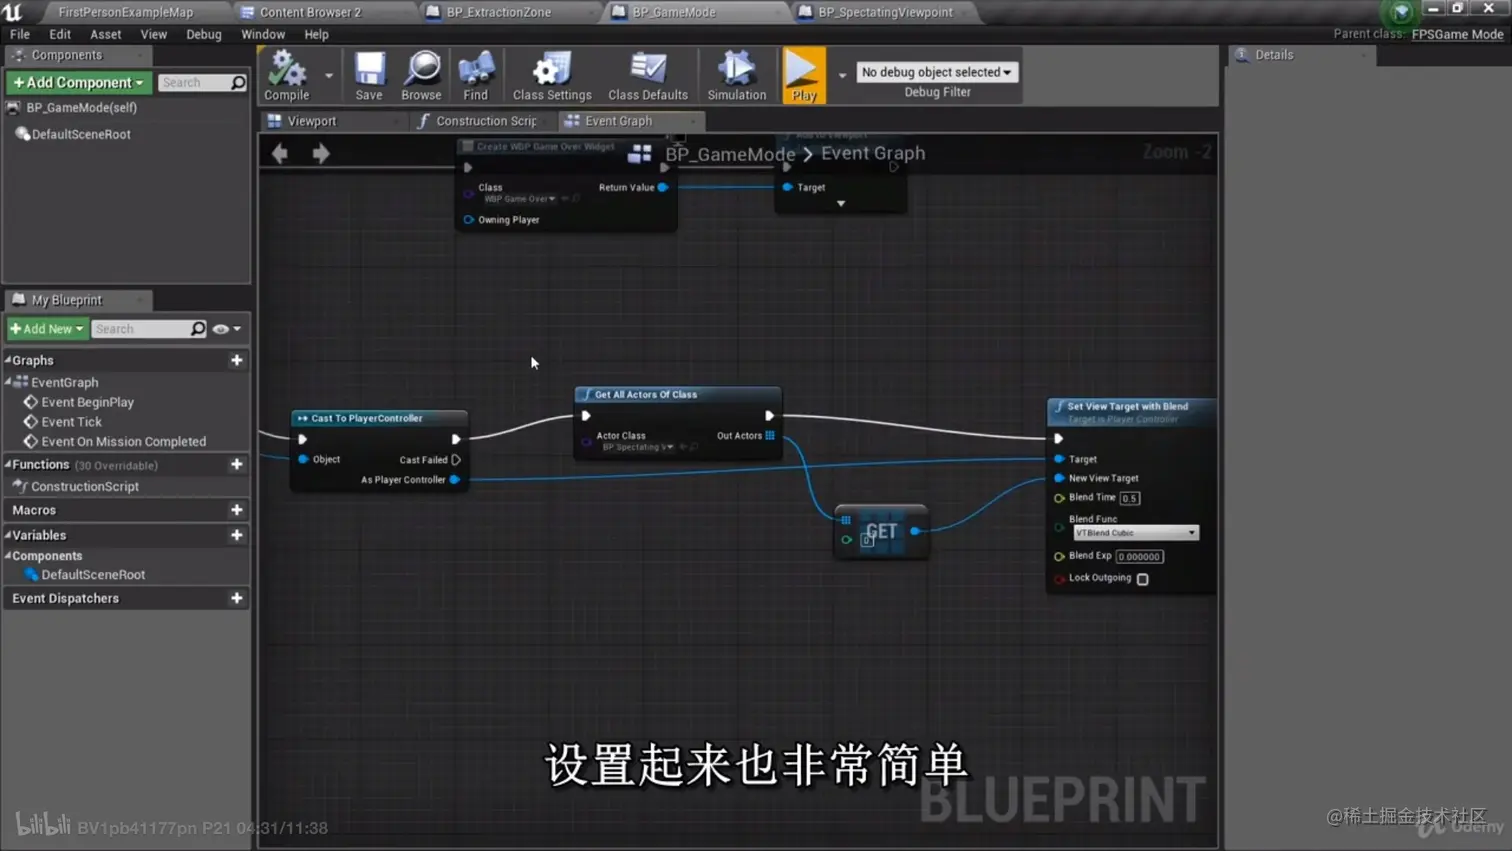Screen dimensions: 1512x851
Task: Open the FPSGame Mode parent class link
Action: (x=1457, y=34)
